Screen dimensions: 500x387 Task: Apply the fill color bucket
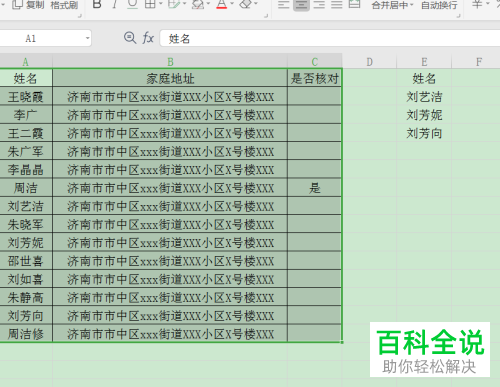198,4
